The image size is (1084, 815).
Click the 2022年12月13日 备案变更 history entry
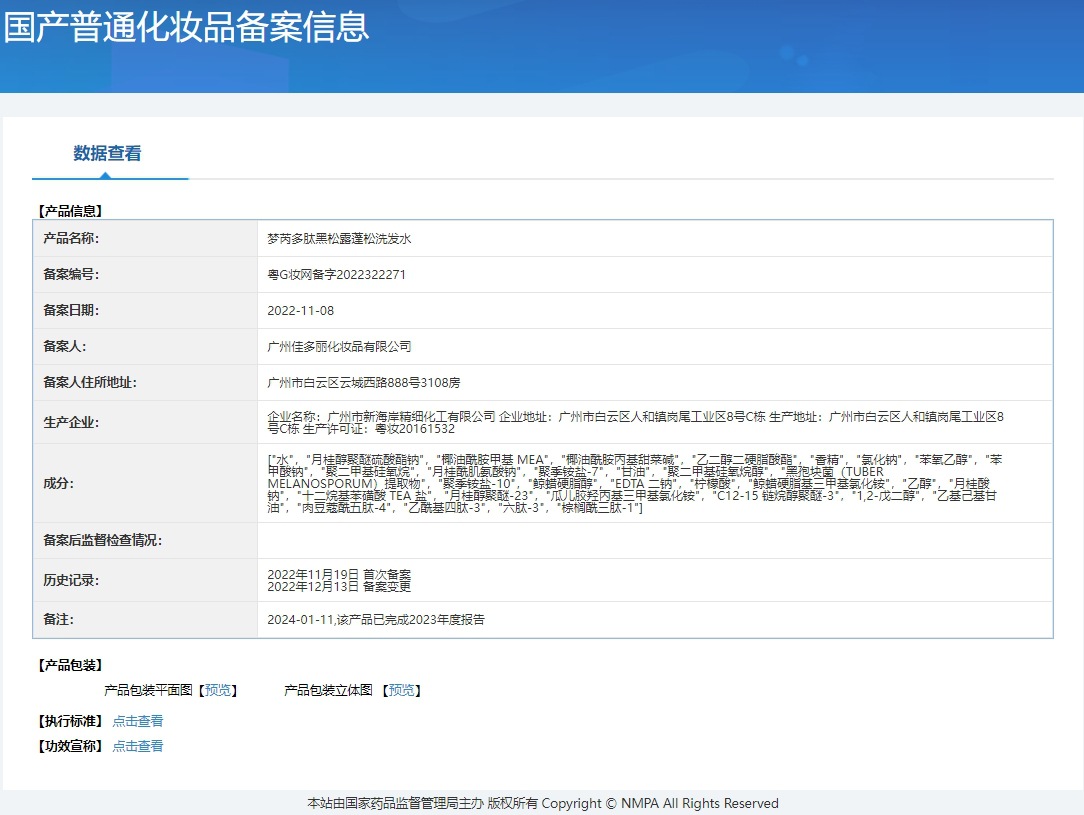tap(339, 587)
